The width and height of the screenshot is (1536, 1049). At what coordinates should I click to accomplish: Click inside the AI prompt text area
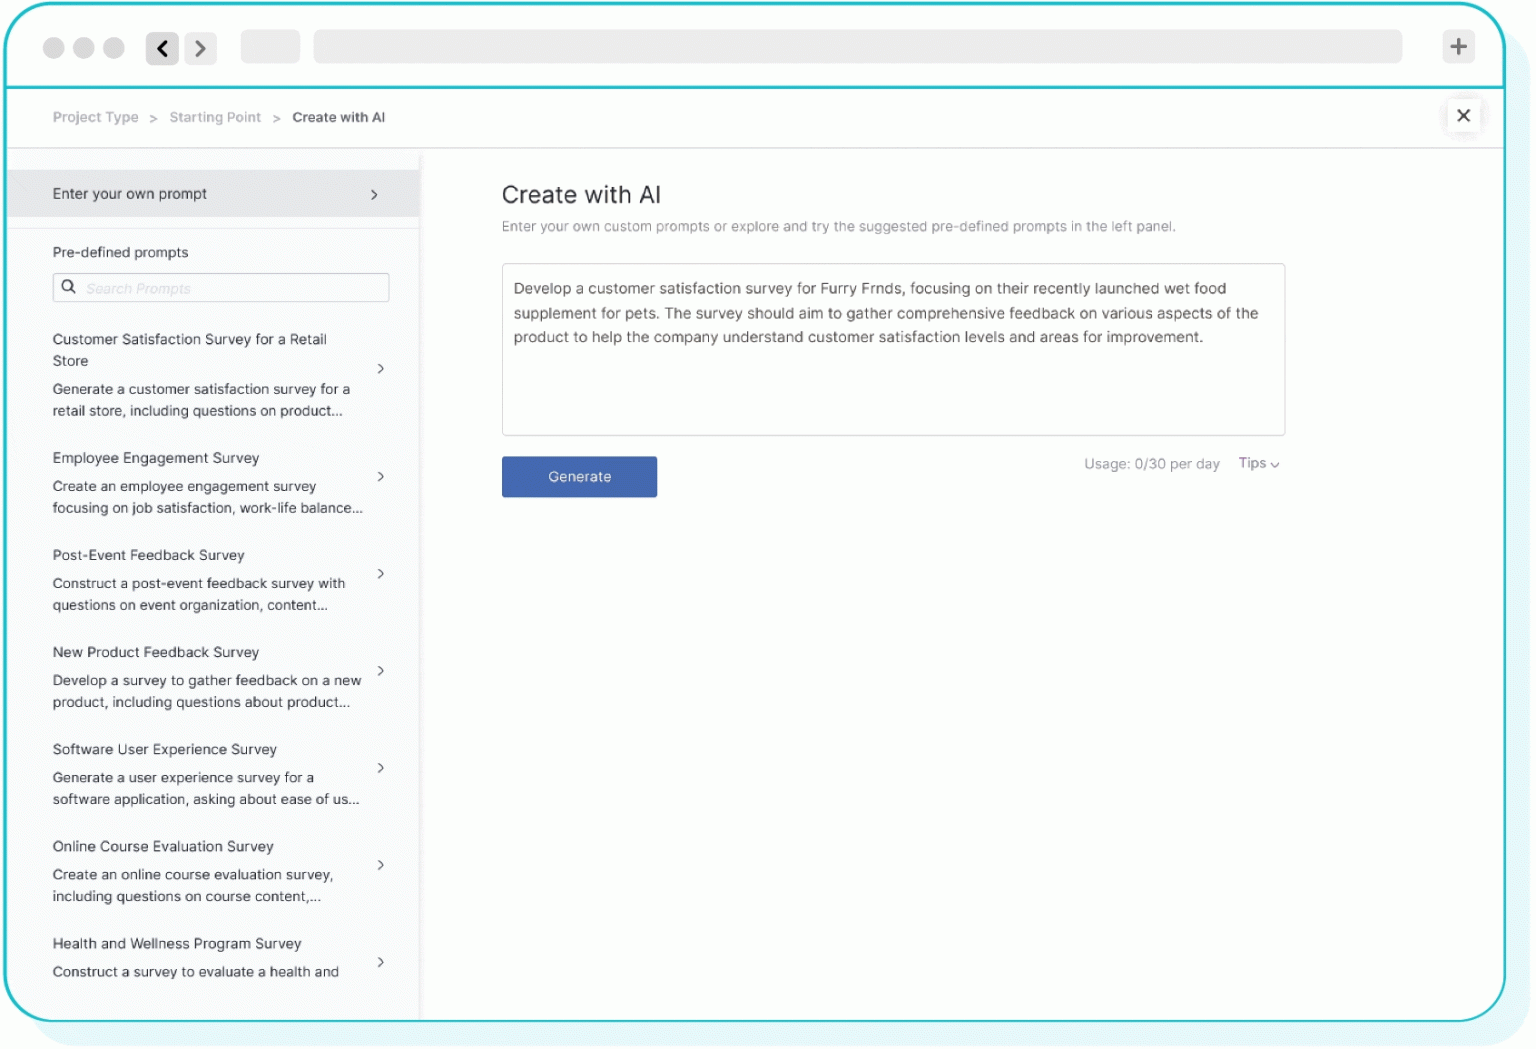(x=892, y=385)
